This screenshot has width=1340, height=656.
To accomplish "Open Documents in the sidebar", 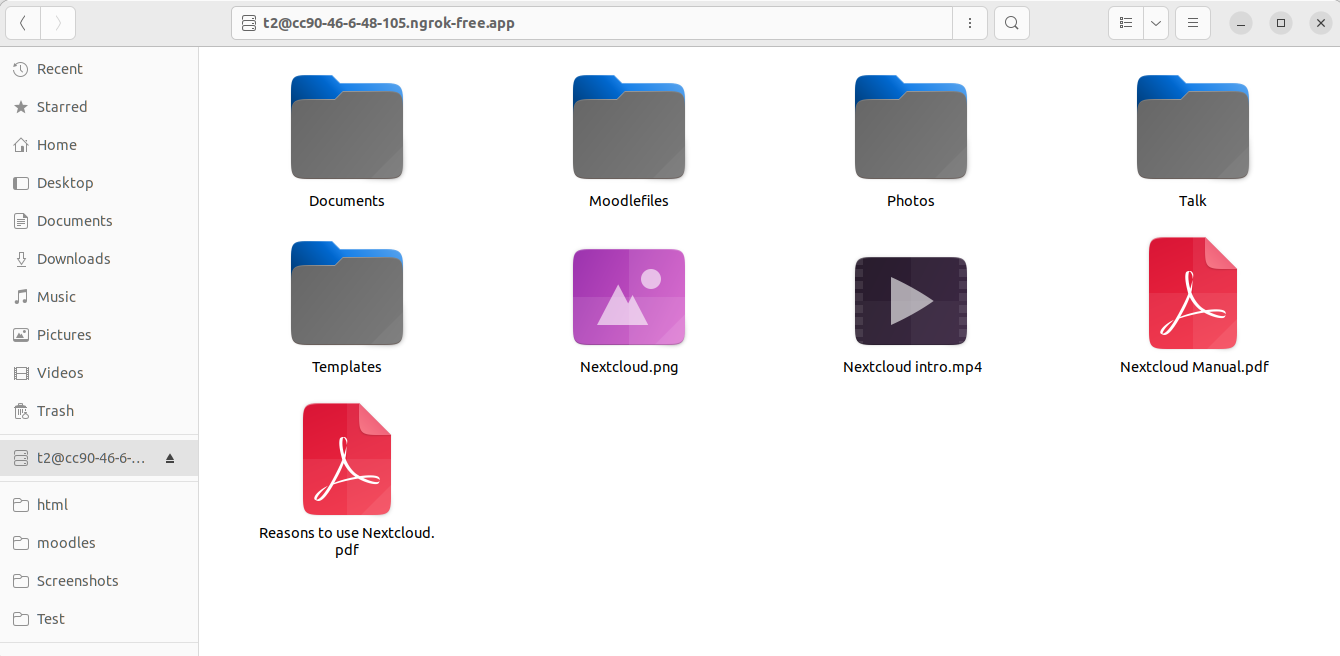I will coord(99,221).
